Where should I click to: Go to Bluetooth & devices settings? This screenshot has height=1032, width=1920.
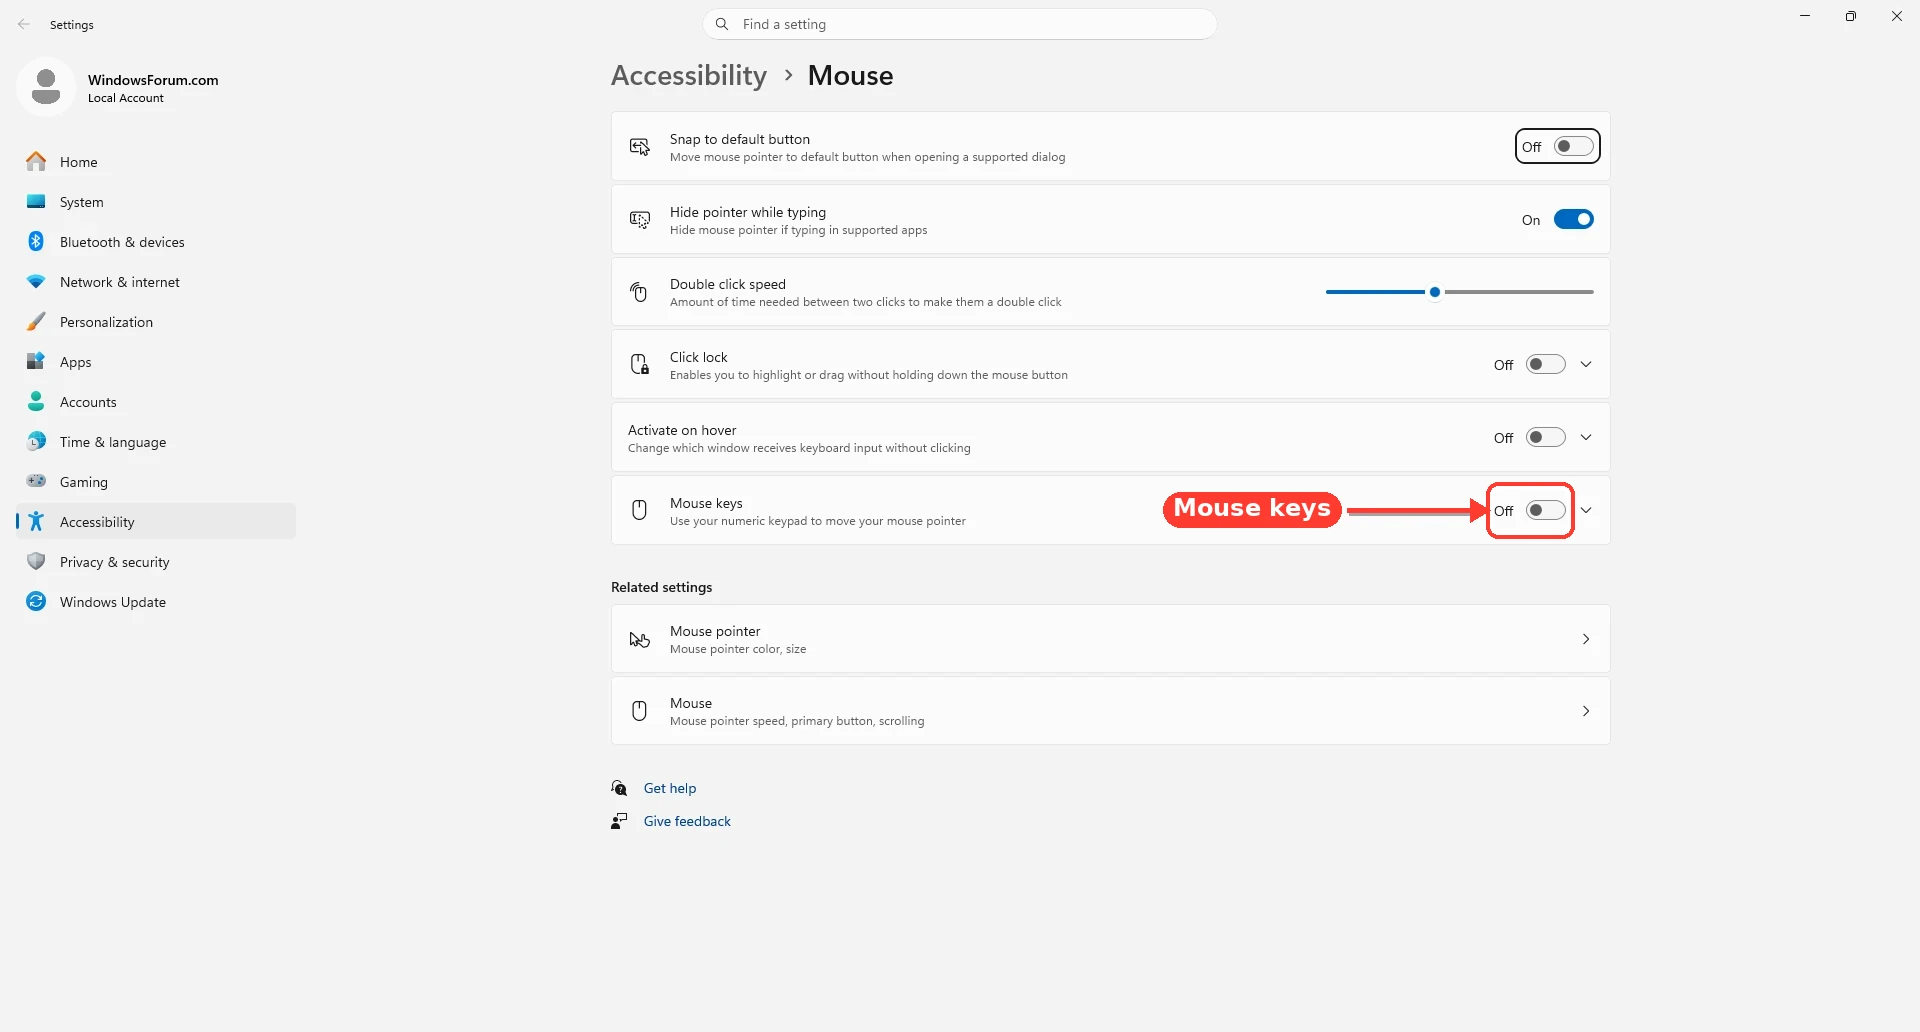[x=156, y=241]
